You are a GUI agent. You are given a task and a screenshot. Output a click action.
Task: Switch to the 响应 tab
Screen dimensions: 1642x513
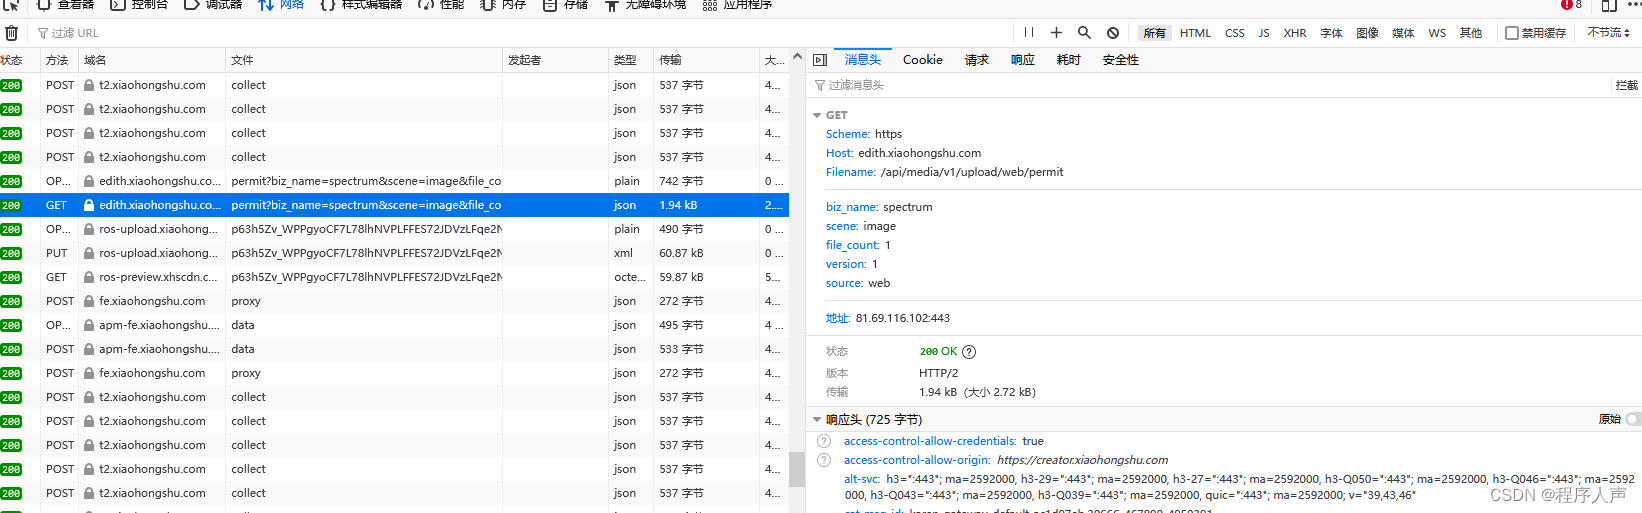pos(1022,60)
